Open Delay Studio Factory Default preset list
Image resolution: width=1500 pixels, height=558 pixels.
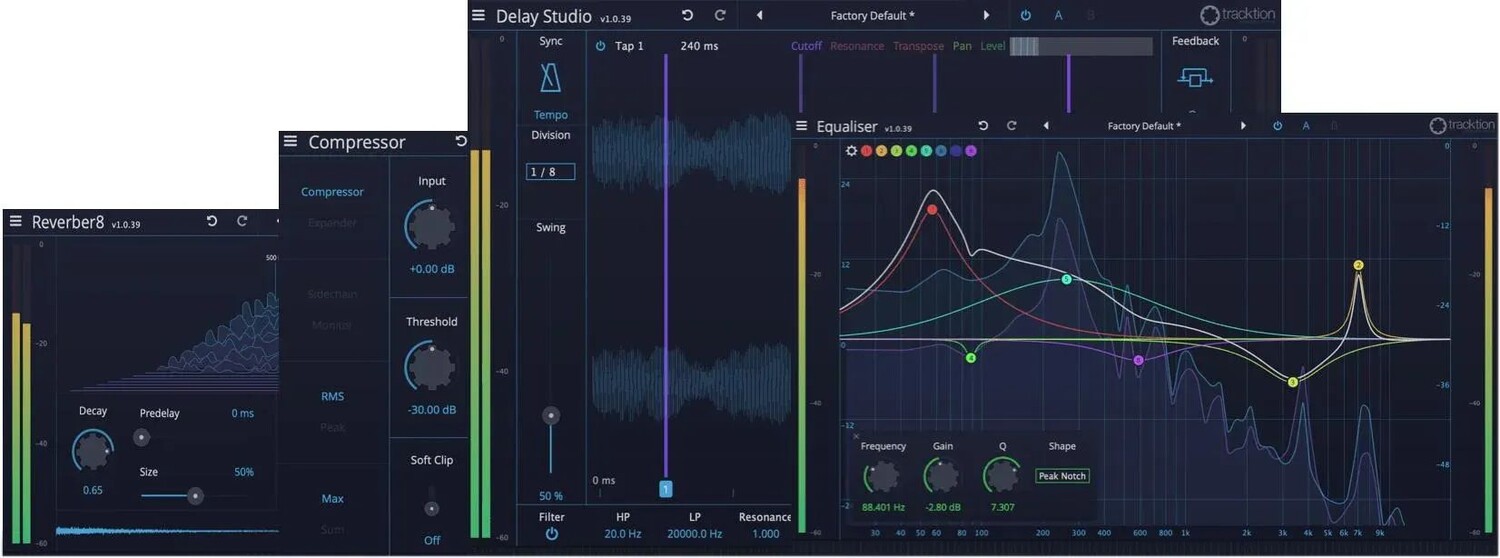click(872, 15)
